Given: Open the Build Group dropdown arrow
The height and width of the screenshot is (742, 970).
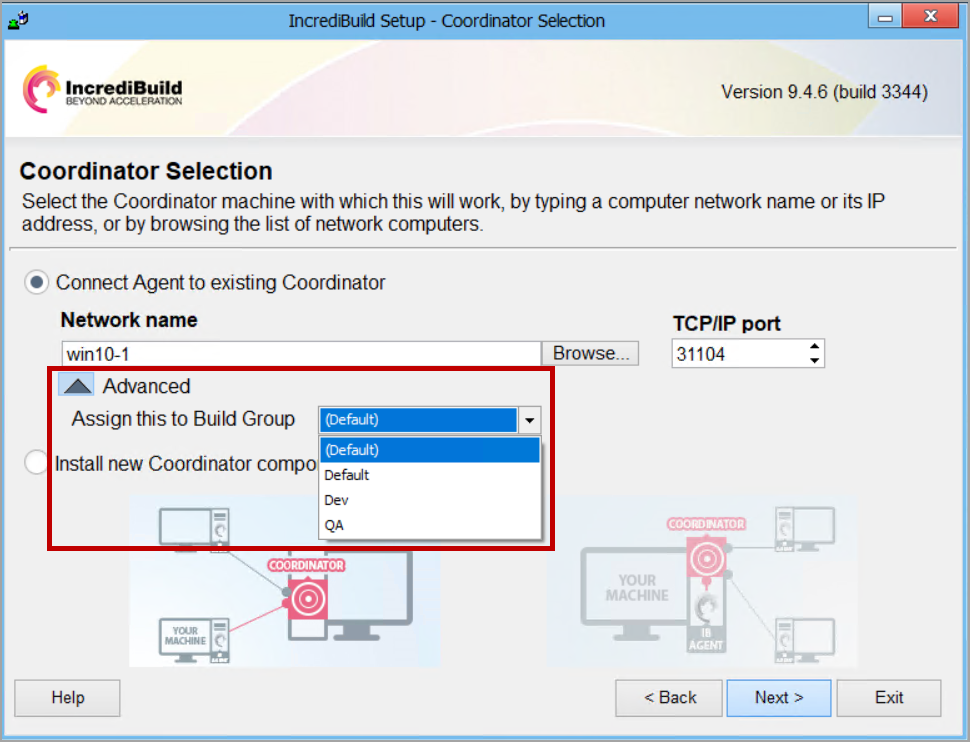Looking at the screenshot, I should pyautogui.click(x=530, y=420).
